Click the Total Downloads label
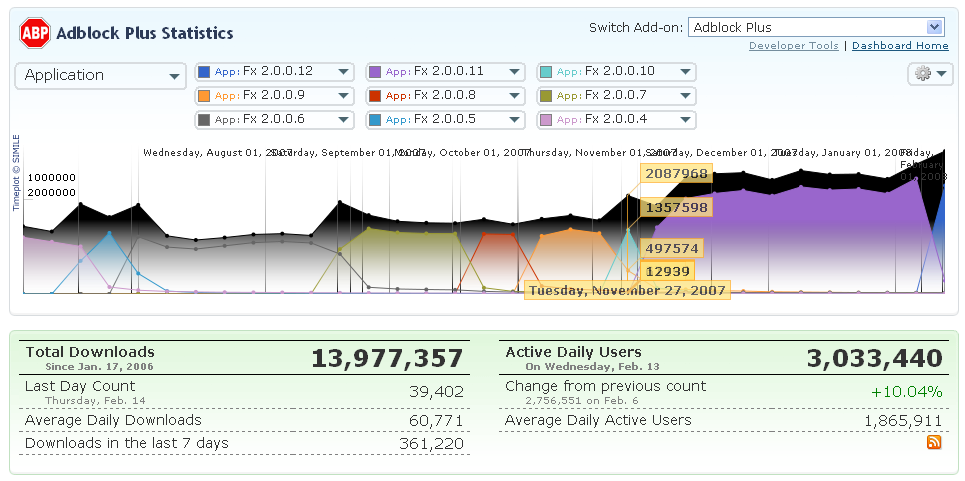 [x=90, y=352]
